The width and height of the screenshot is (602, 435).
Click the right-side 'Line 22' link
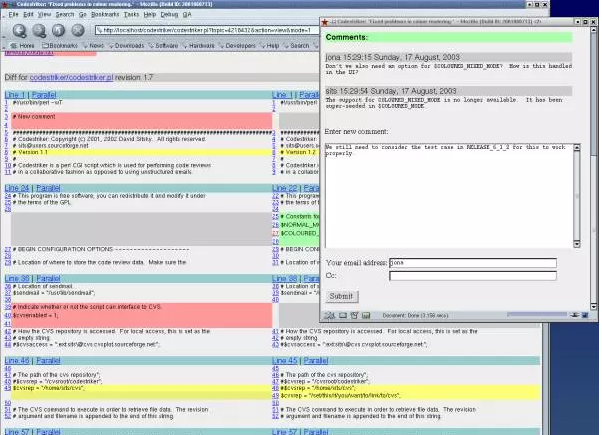click(284, 188)
